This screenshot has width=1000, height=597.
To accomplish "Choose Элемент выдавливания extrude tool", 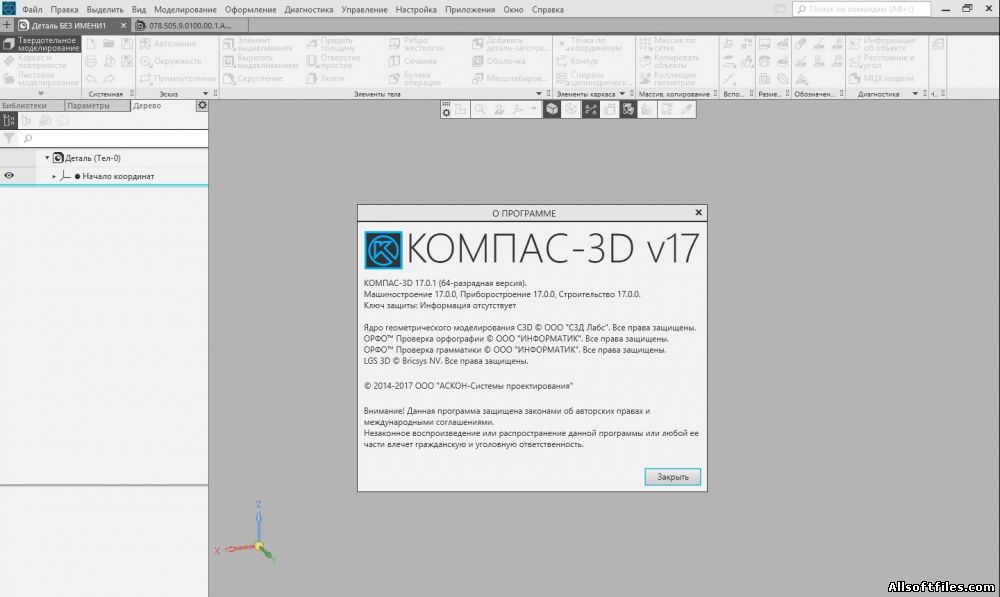I will click(258, 44).
